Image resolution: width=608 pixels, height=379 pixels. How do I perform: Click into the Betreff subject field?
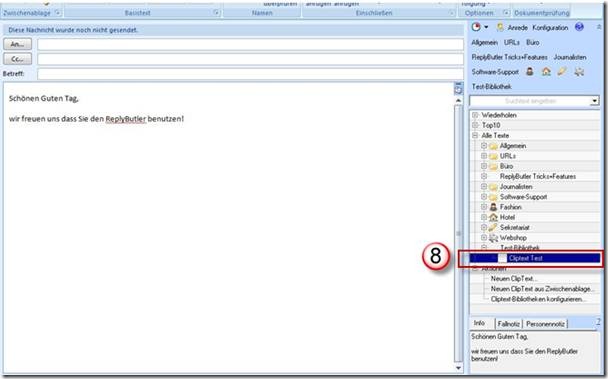(250, 74)
